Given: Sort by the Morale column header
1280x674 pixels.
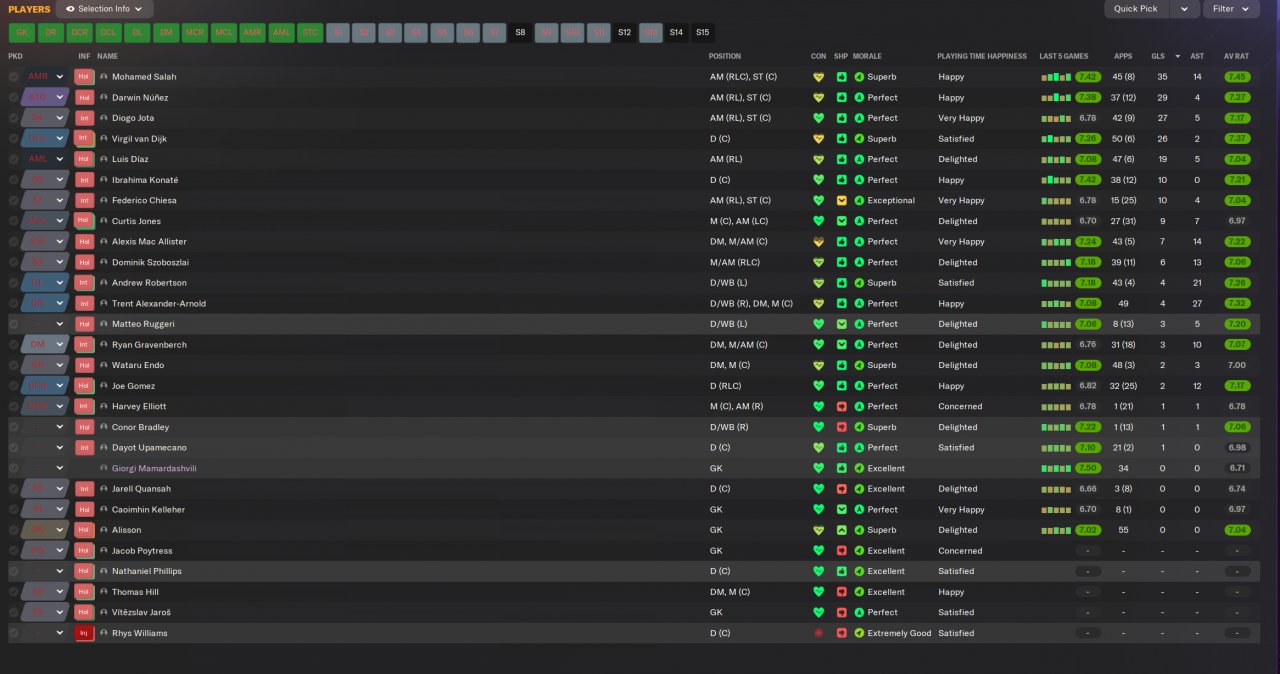Looking at the screenshot, I should coord(868,56).
